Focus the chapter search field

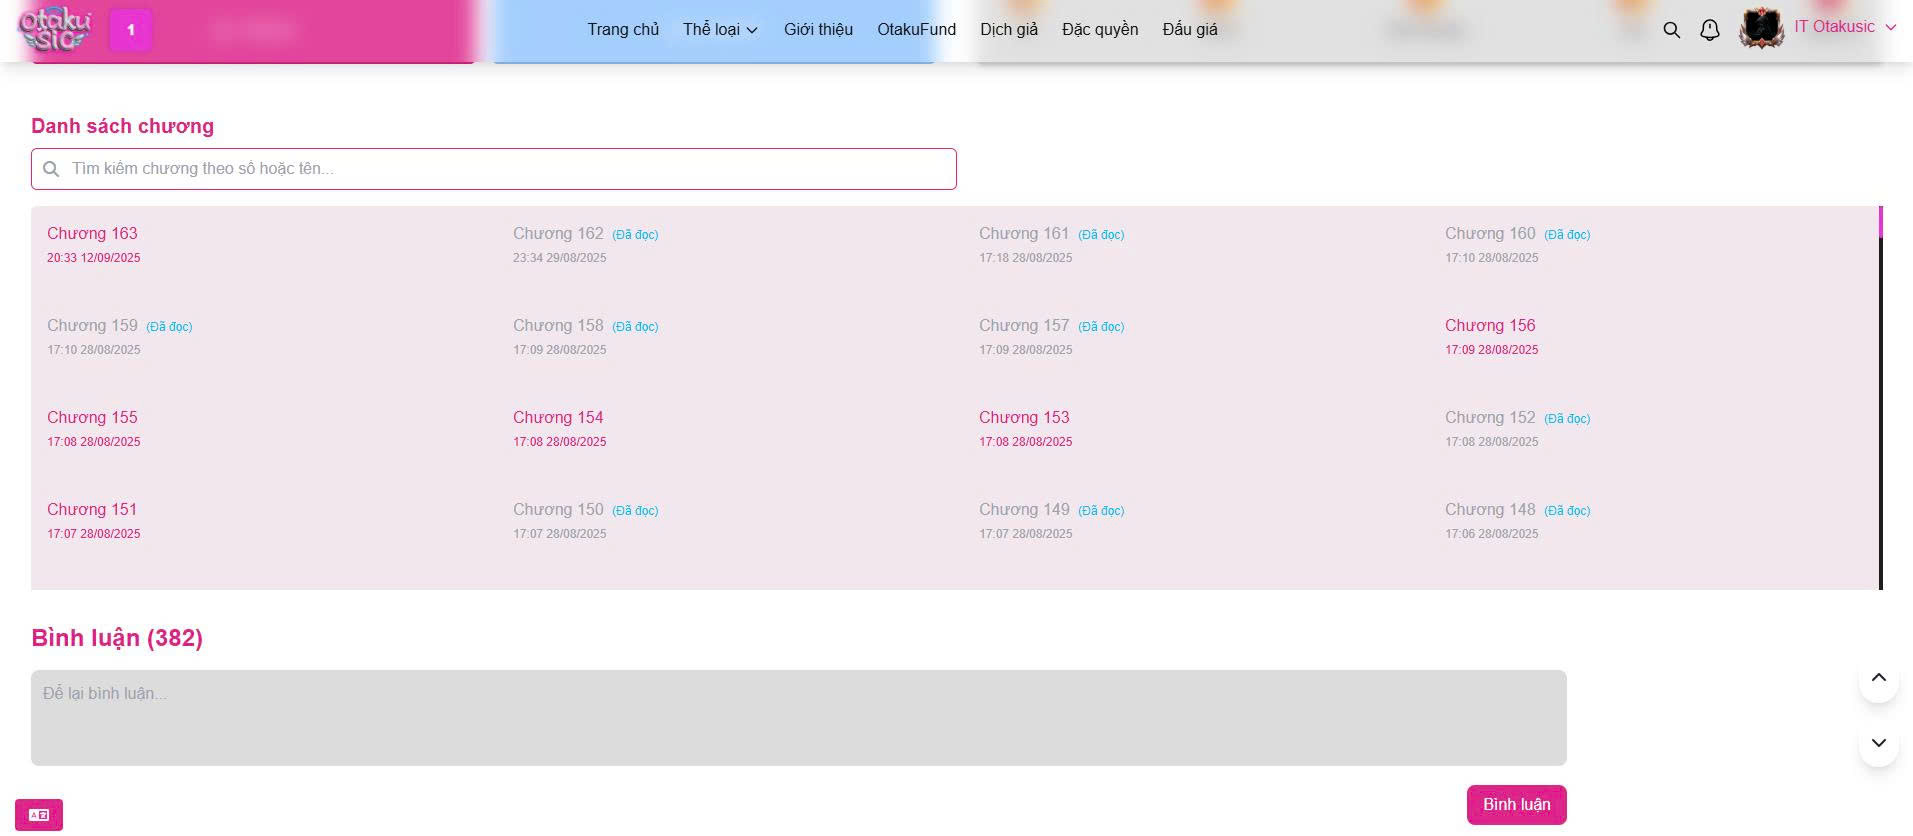point(500,169)
